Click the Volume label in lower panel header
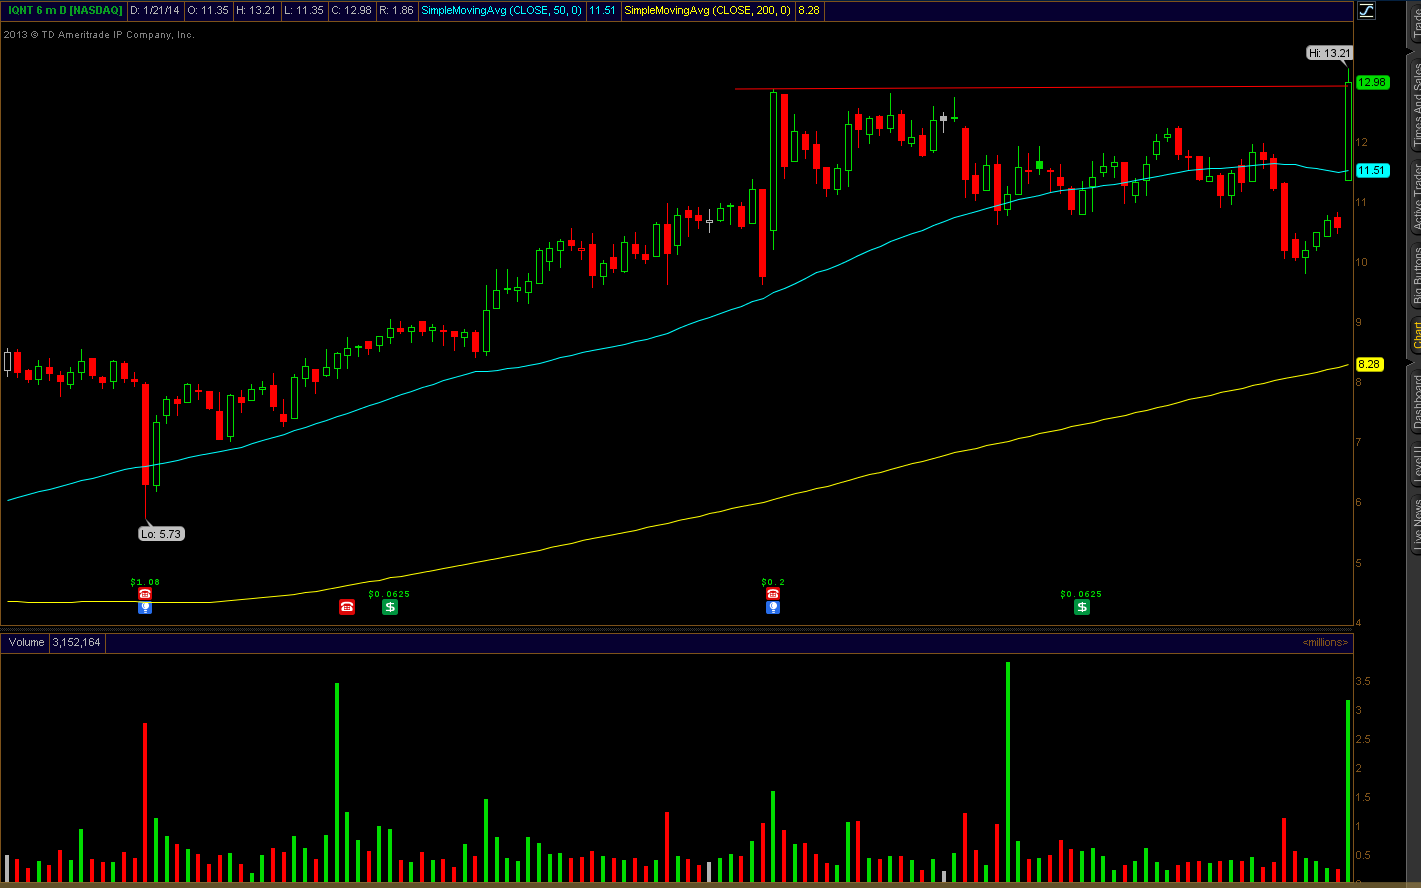 [x=26, y=642]
